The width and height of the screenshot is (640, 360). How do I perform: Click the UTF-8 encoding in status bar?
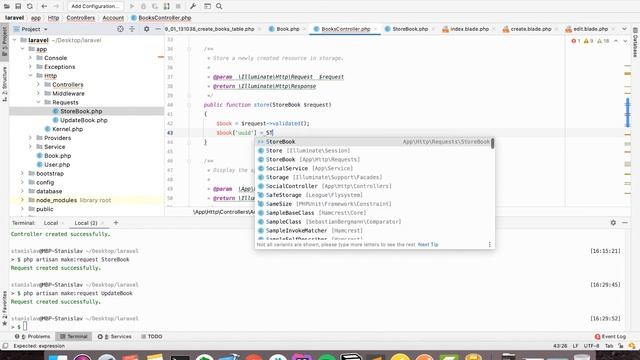591,346
